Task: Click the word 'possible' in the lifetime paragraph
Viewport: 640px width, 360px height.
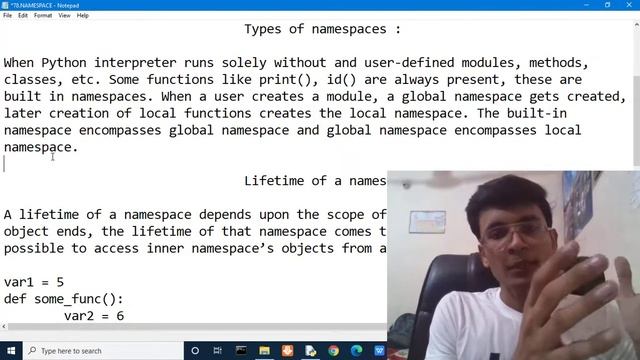Action: [34, 249]
